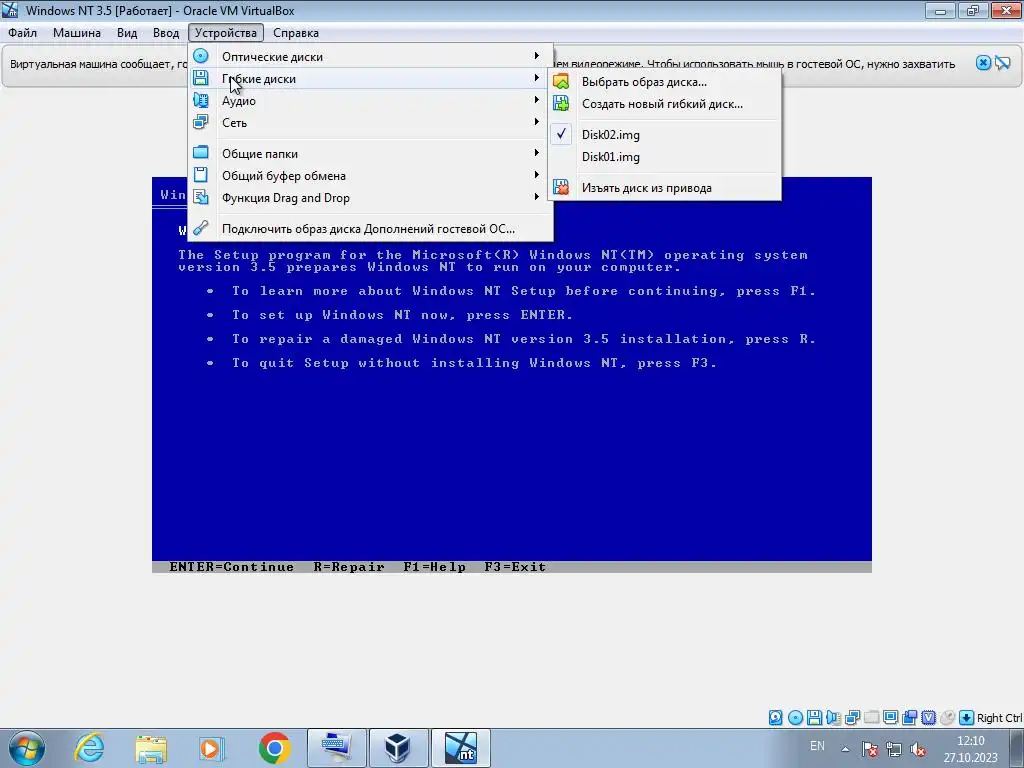Click the mouse integration indicator in status bar
1024x768 pixels.
pos(948,718)
